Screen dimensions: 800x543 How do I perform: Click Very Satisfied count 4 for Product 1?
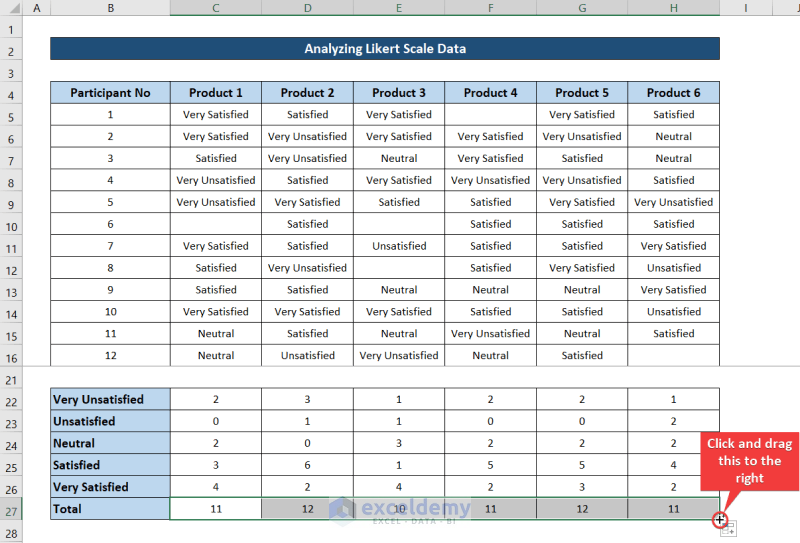click(216, 487)
